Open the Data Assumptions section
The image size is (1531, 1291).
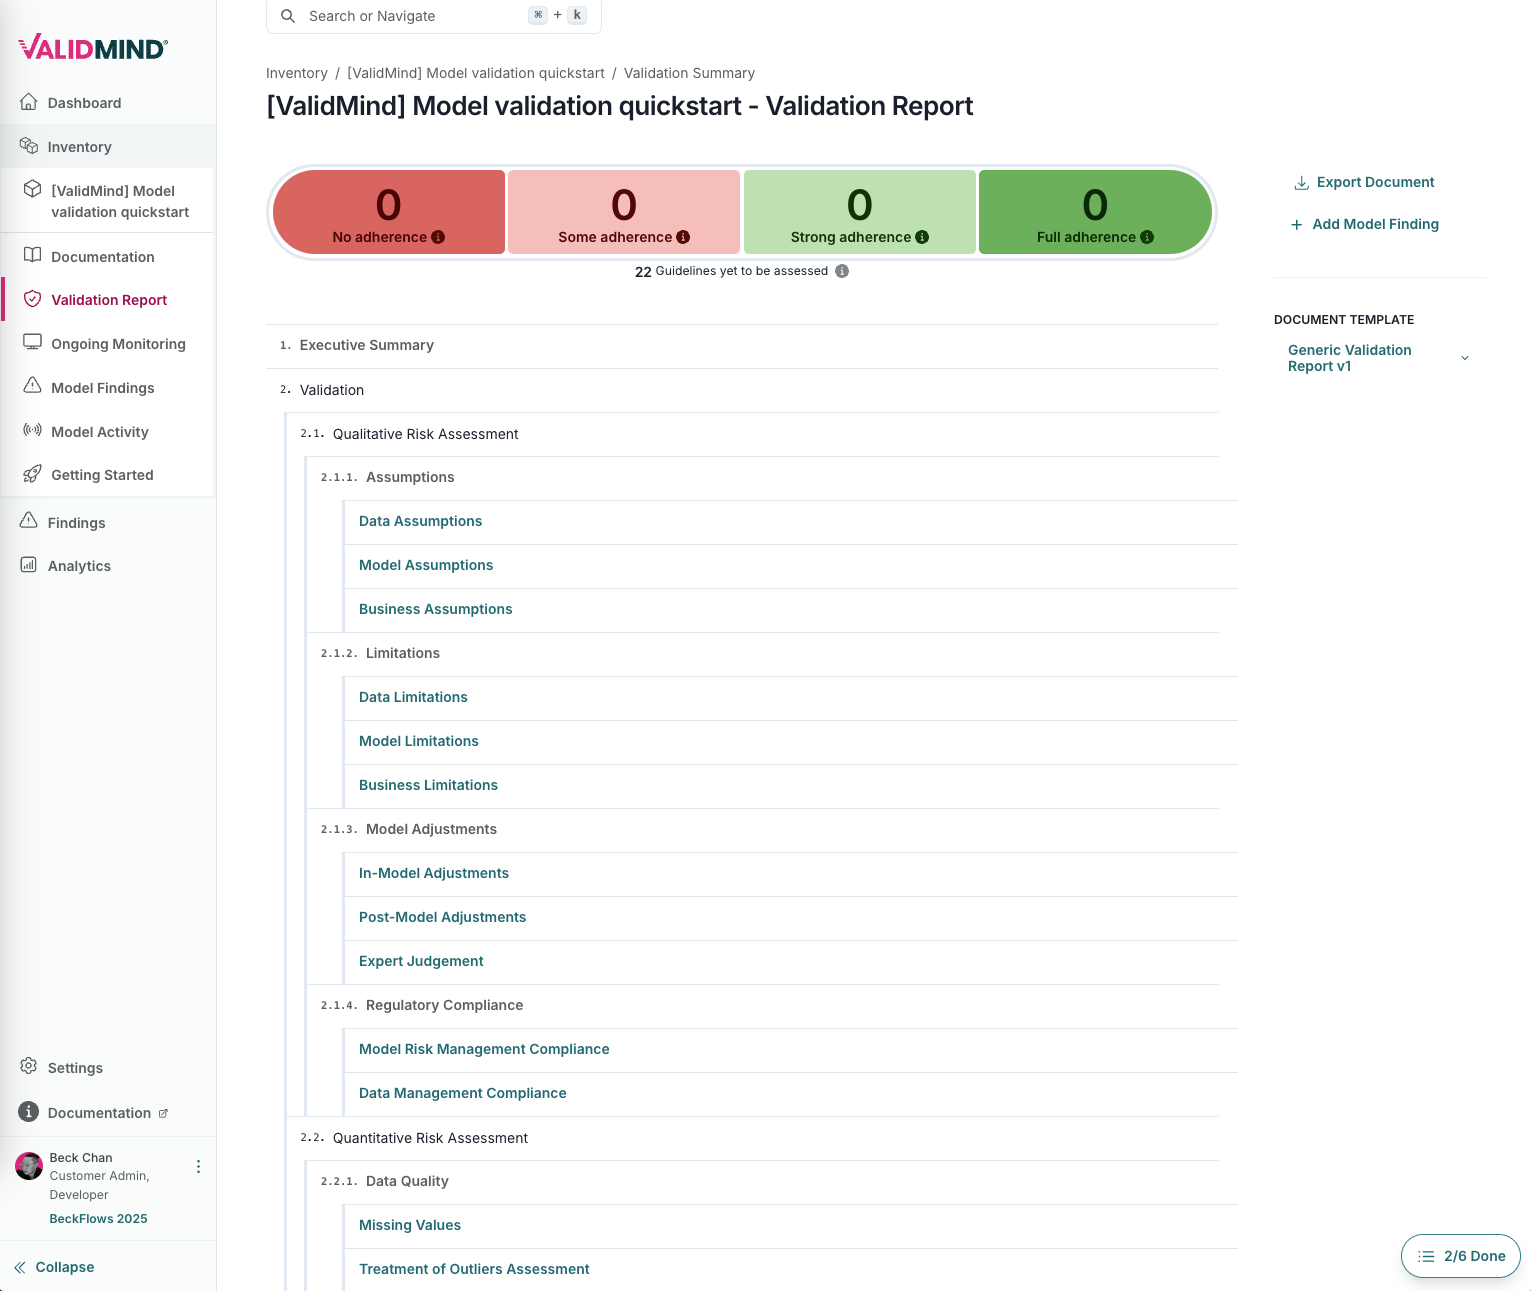pyautogui.click(x=420, y=521)
